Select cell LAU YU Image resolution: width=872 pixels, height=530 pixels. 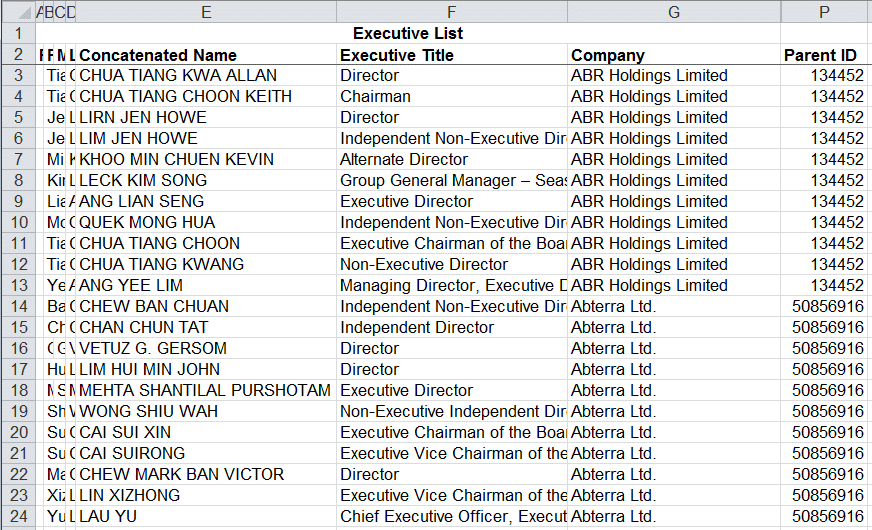(206, 516)
